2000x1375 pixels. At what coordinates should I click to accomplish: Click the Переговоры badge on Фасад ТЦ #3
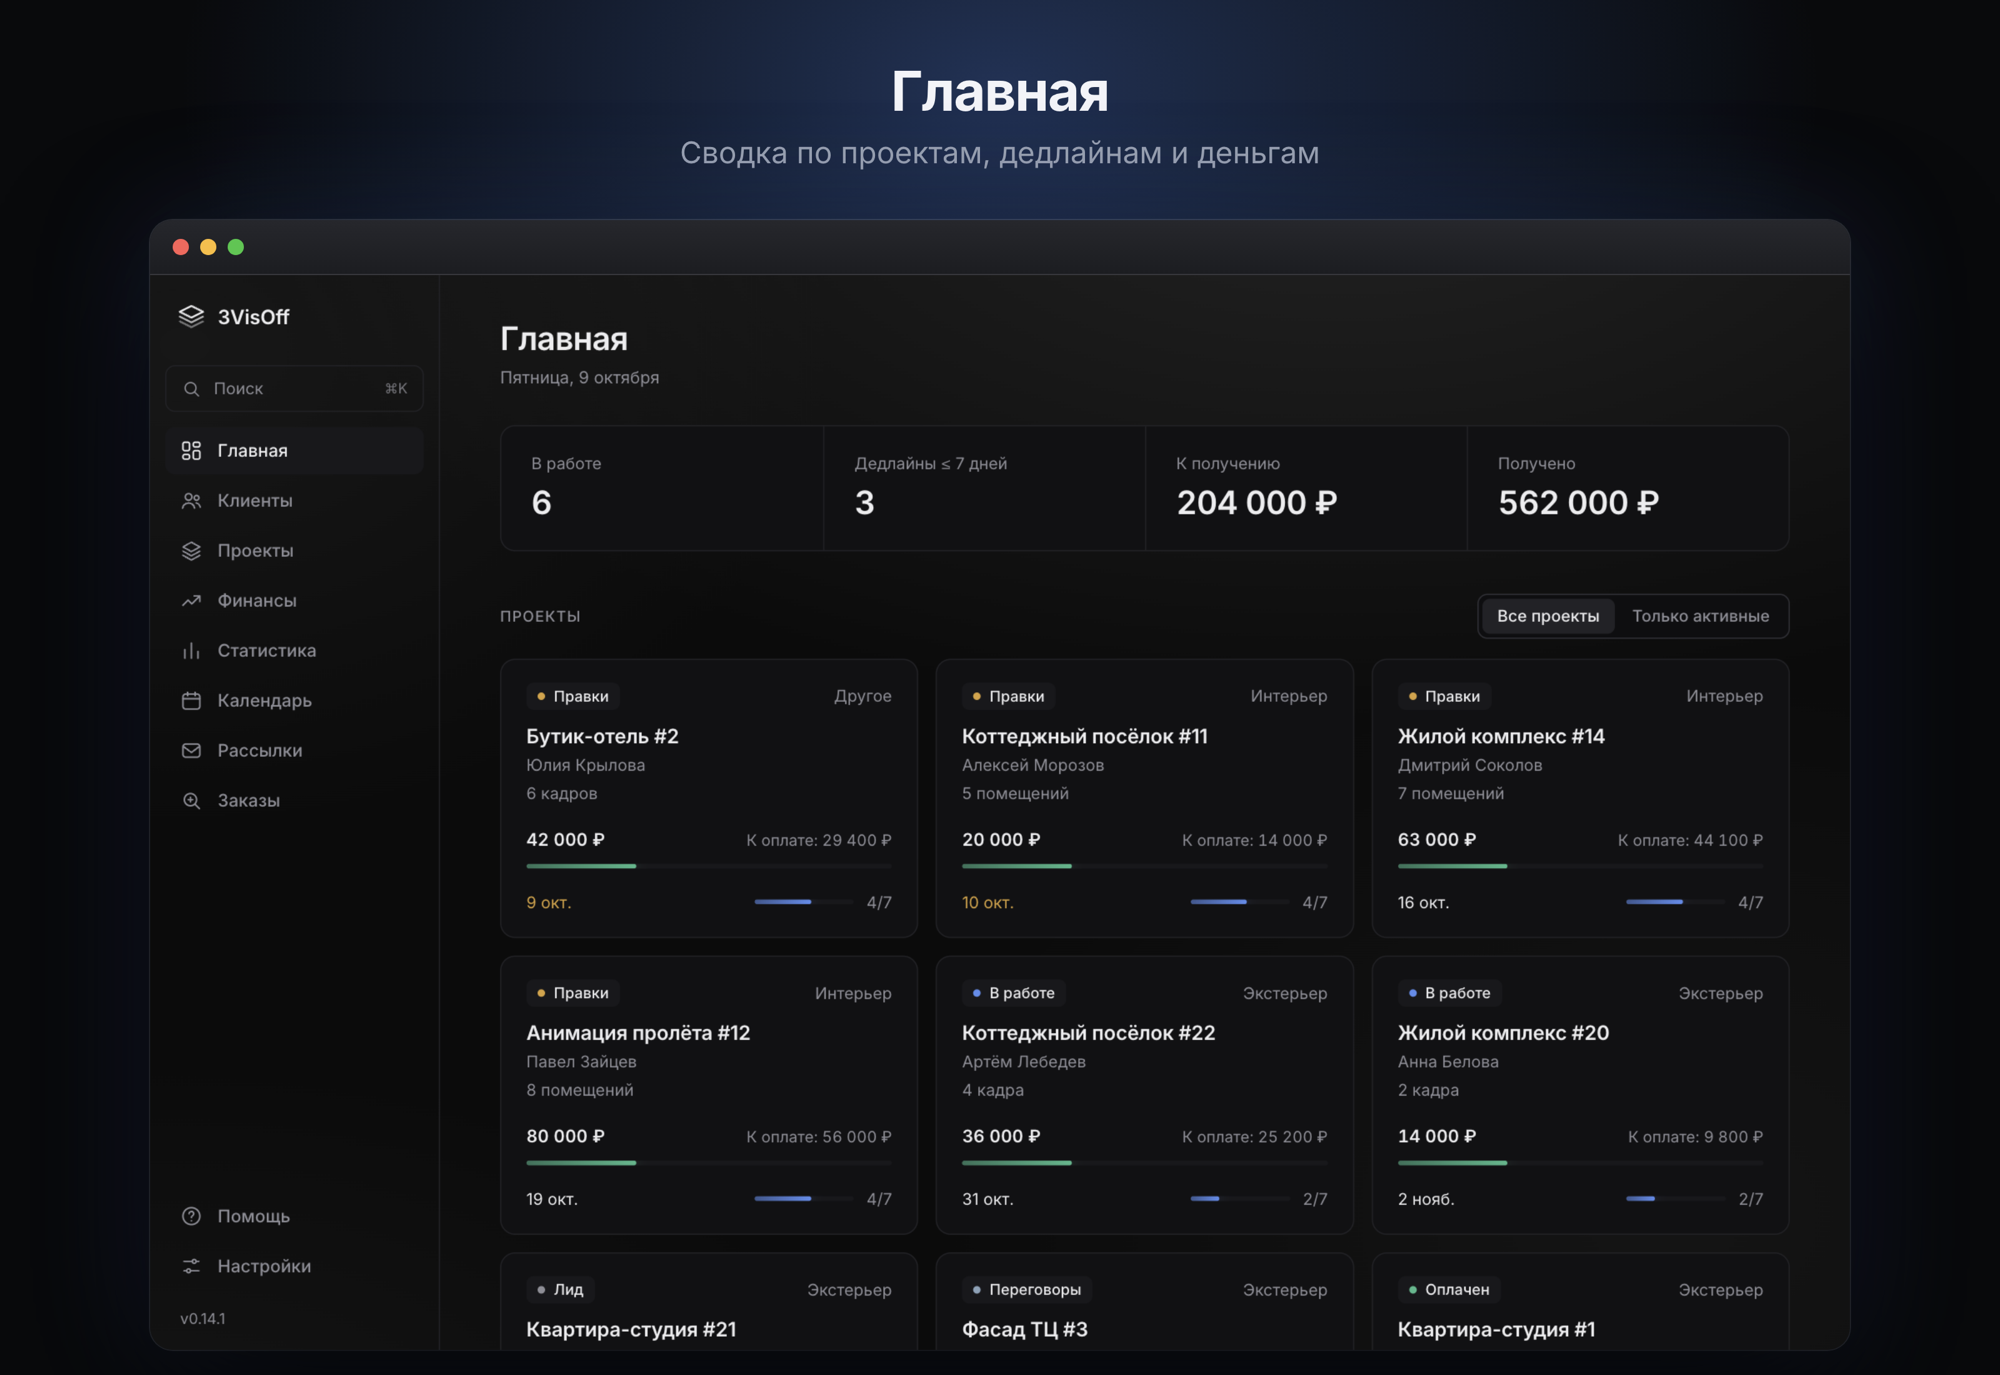(x=1027, y=1290)
